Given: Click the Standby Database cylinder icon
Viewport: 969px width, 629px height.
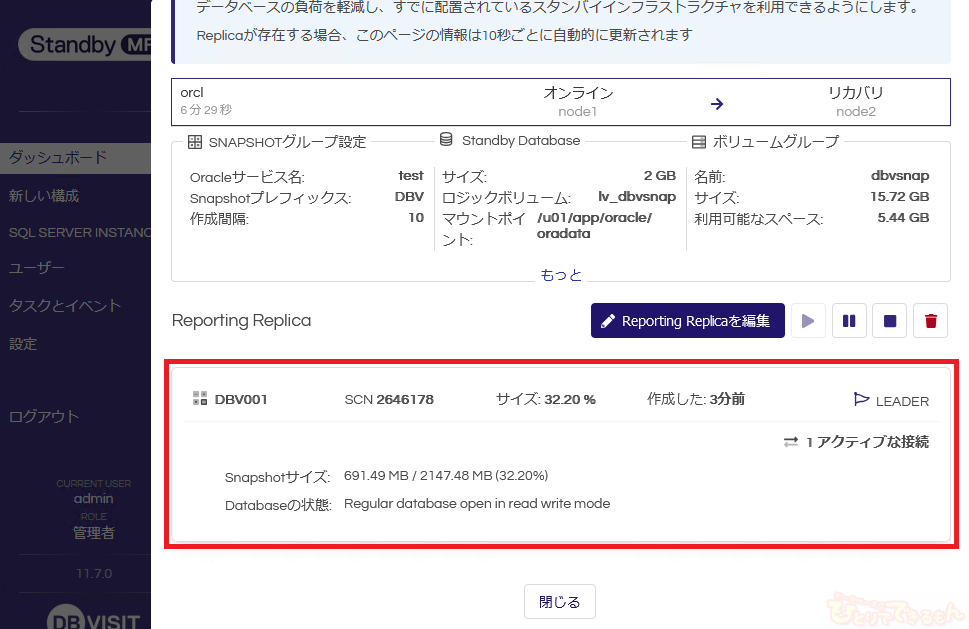Looking at the screenshot, I should tap(446, 140).
